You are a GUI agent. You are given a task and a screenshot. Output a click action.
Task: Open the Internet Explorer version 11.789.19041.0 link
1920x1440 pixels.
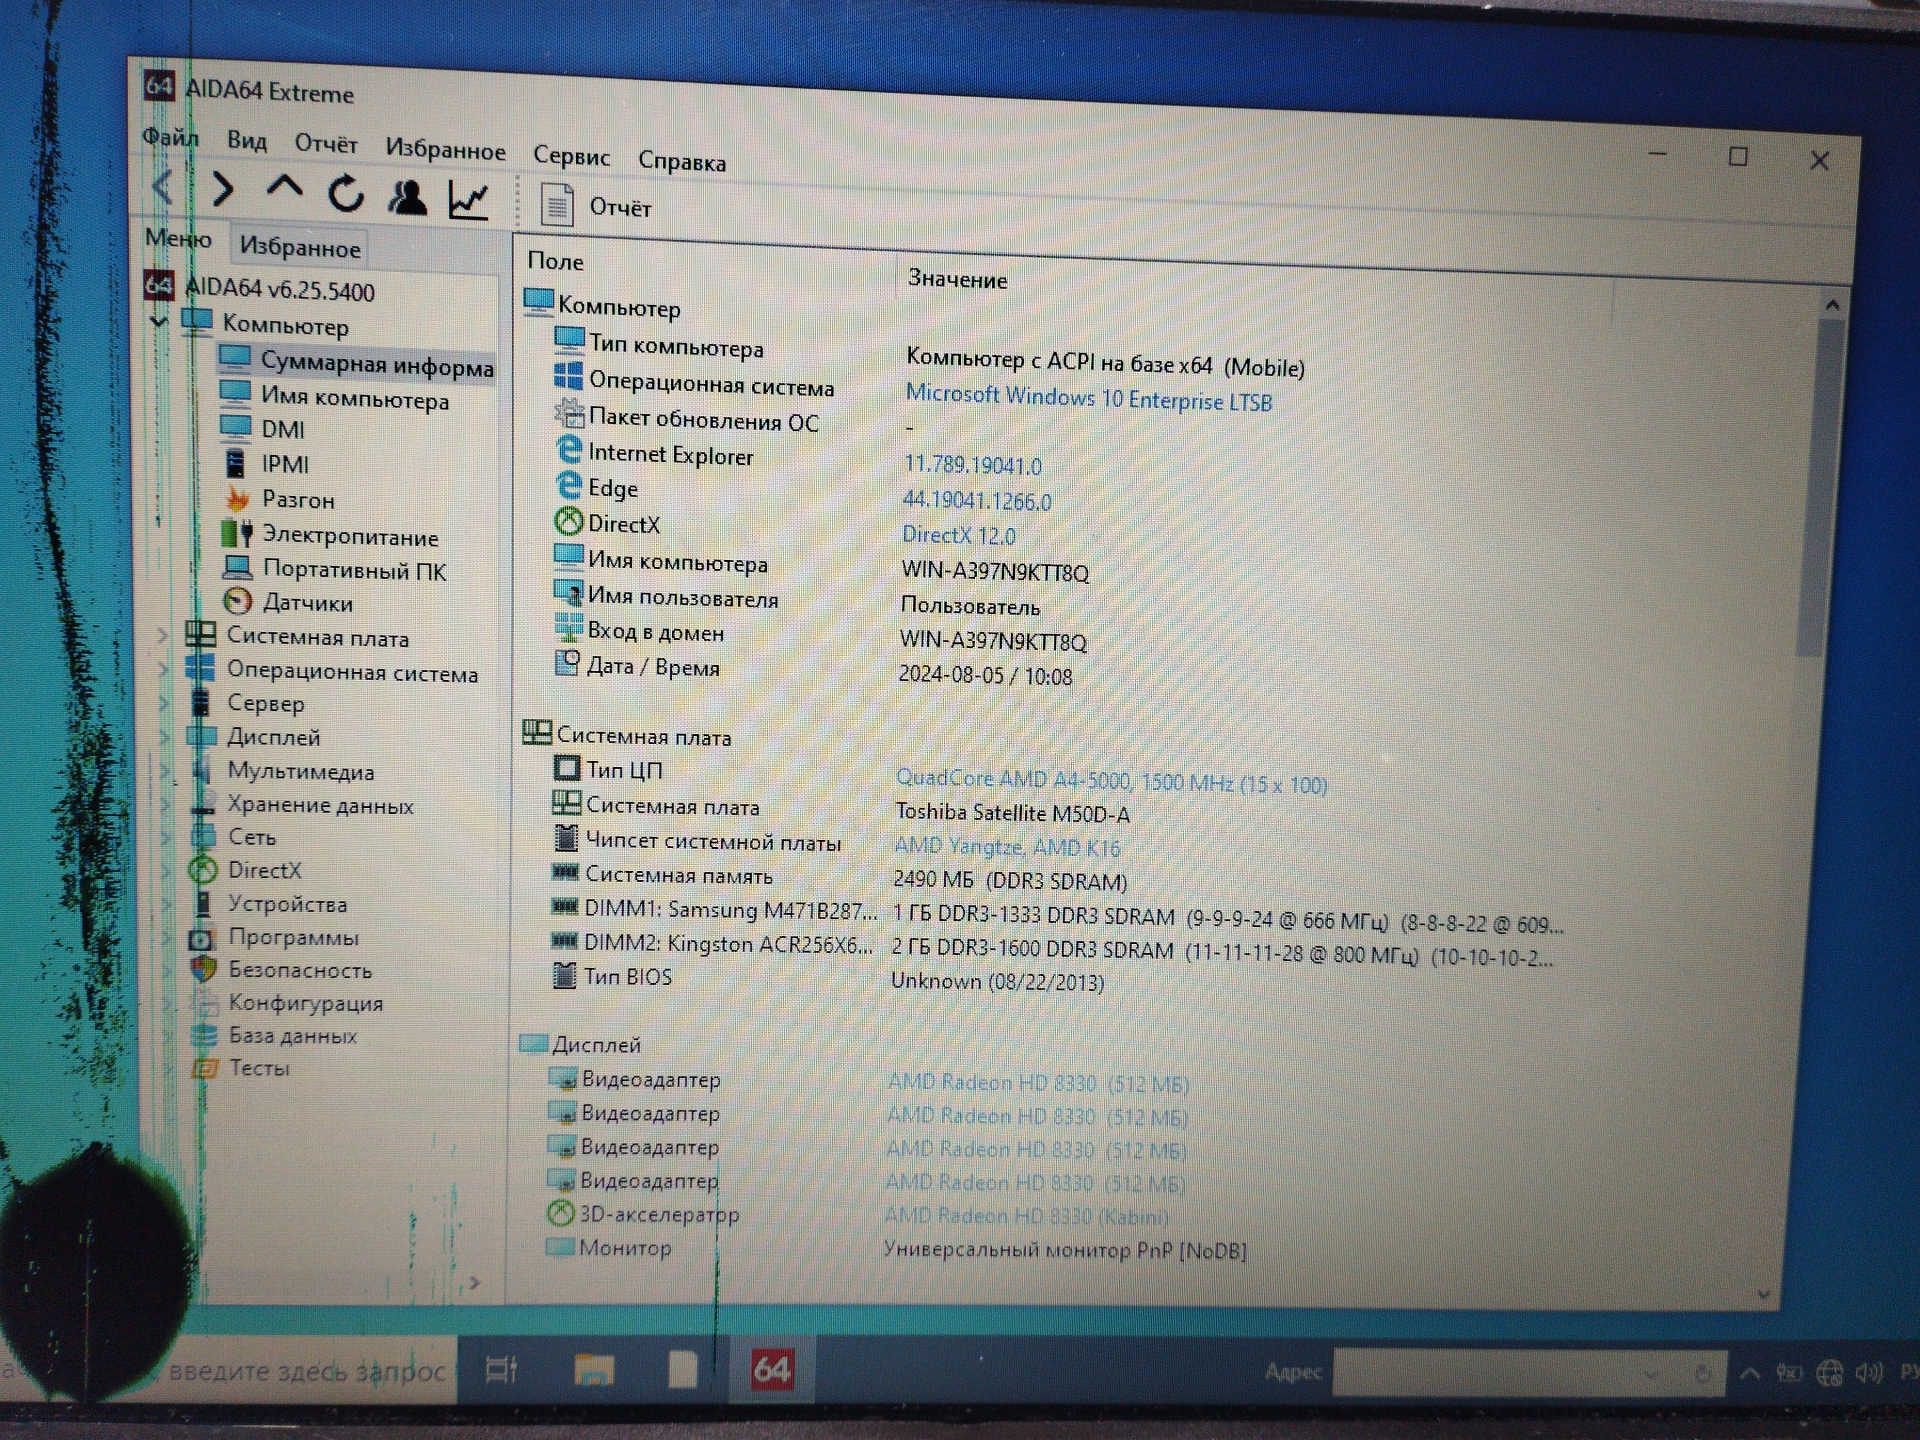coord(973,465)
